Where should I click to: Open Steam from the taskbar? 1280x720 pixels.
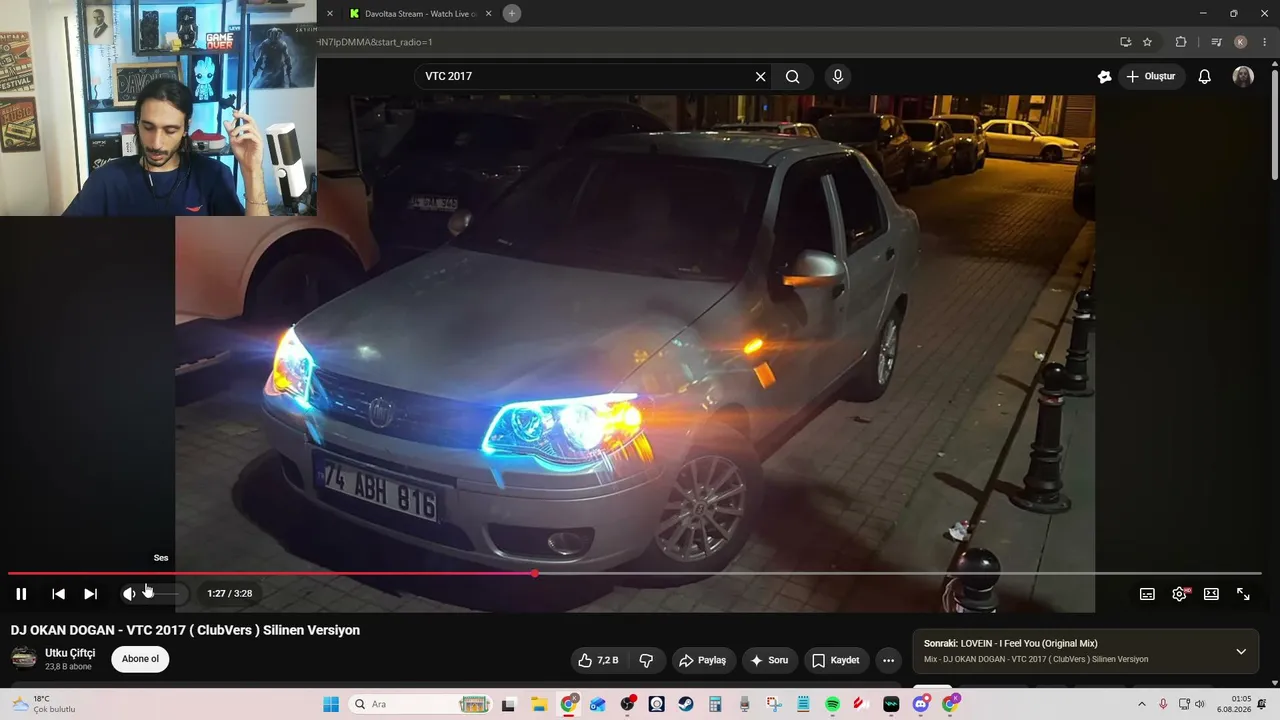tap(686, 704)
